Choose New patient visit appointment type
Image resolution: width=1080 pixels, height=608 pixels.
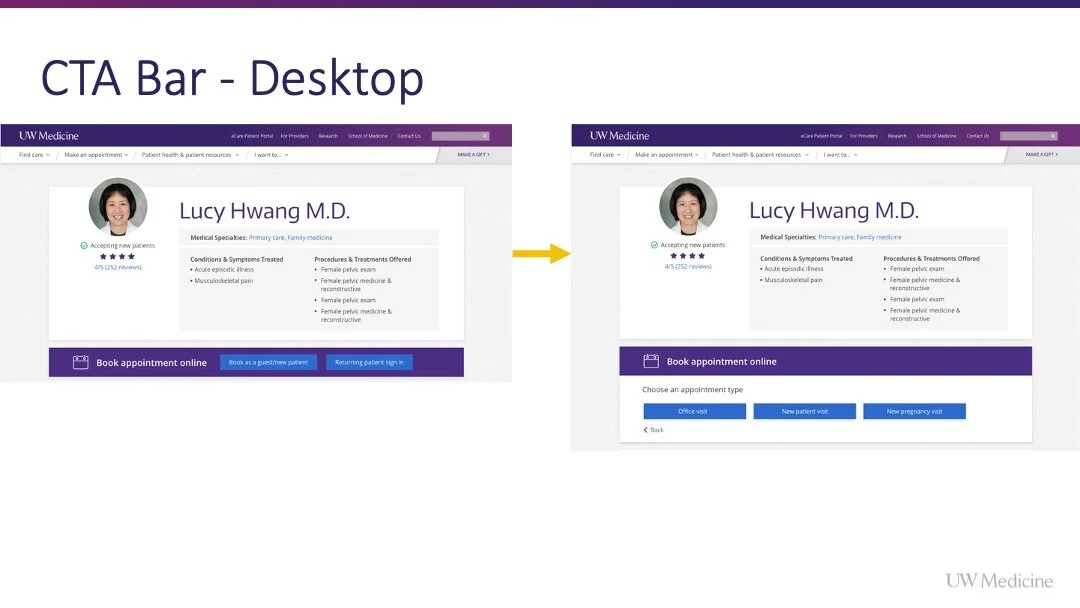804,411
